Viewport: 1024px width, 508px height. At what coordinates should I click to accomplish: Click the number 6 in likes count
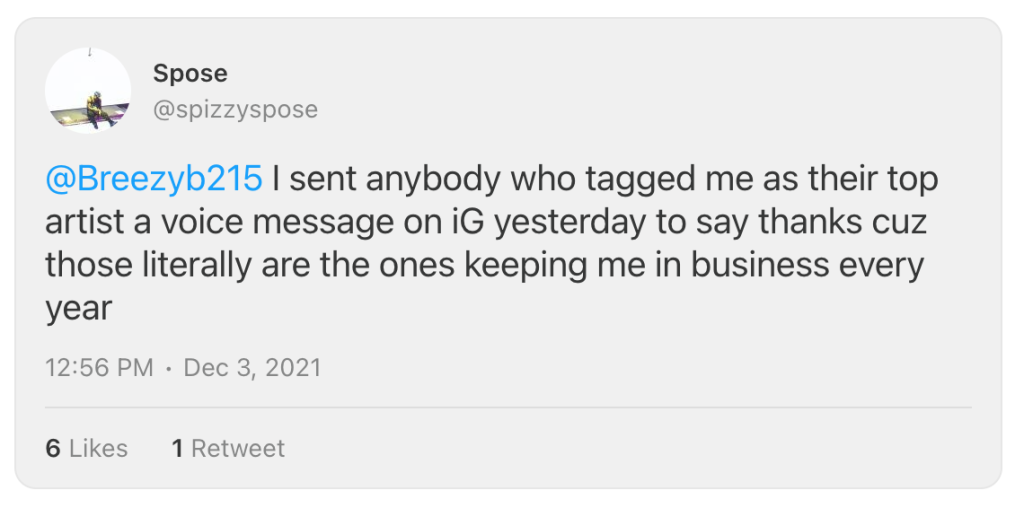pyautogui.click(x=53, y=448)
